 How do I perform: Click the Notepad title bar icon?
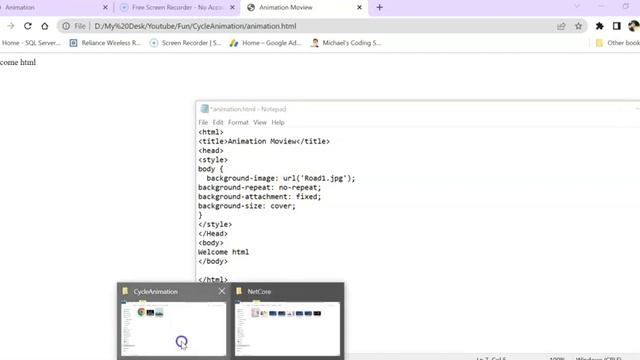pos(204,109)
